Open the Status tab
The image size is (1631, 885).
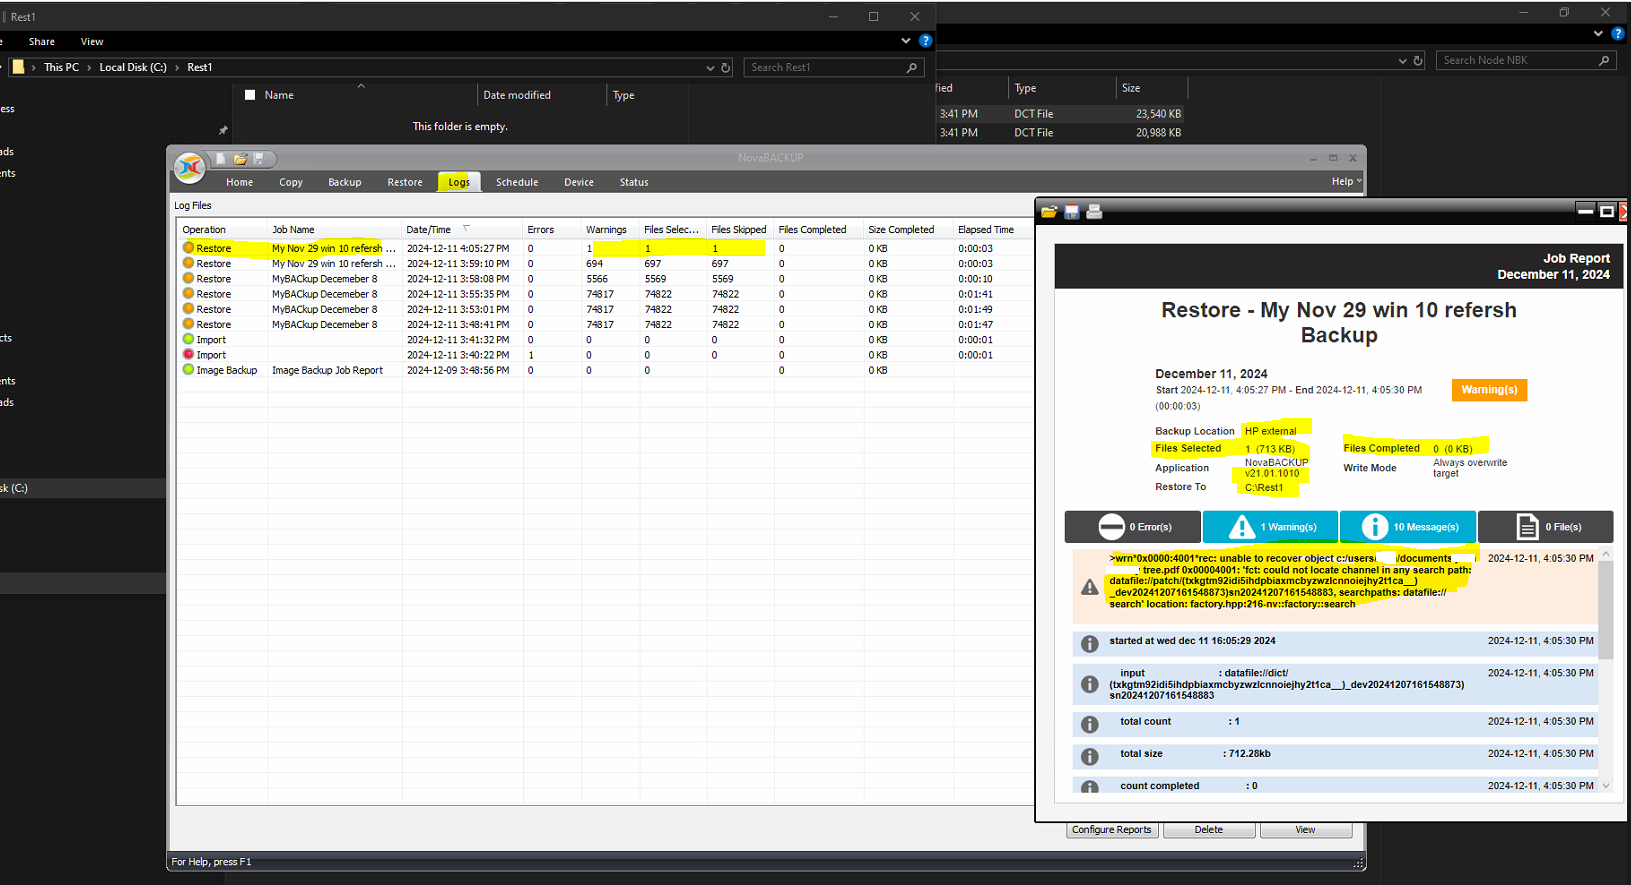pyautogui.click(x=634, y=182)
